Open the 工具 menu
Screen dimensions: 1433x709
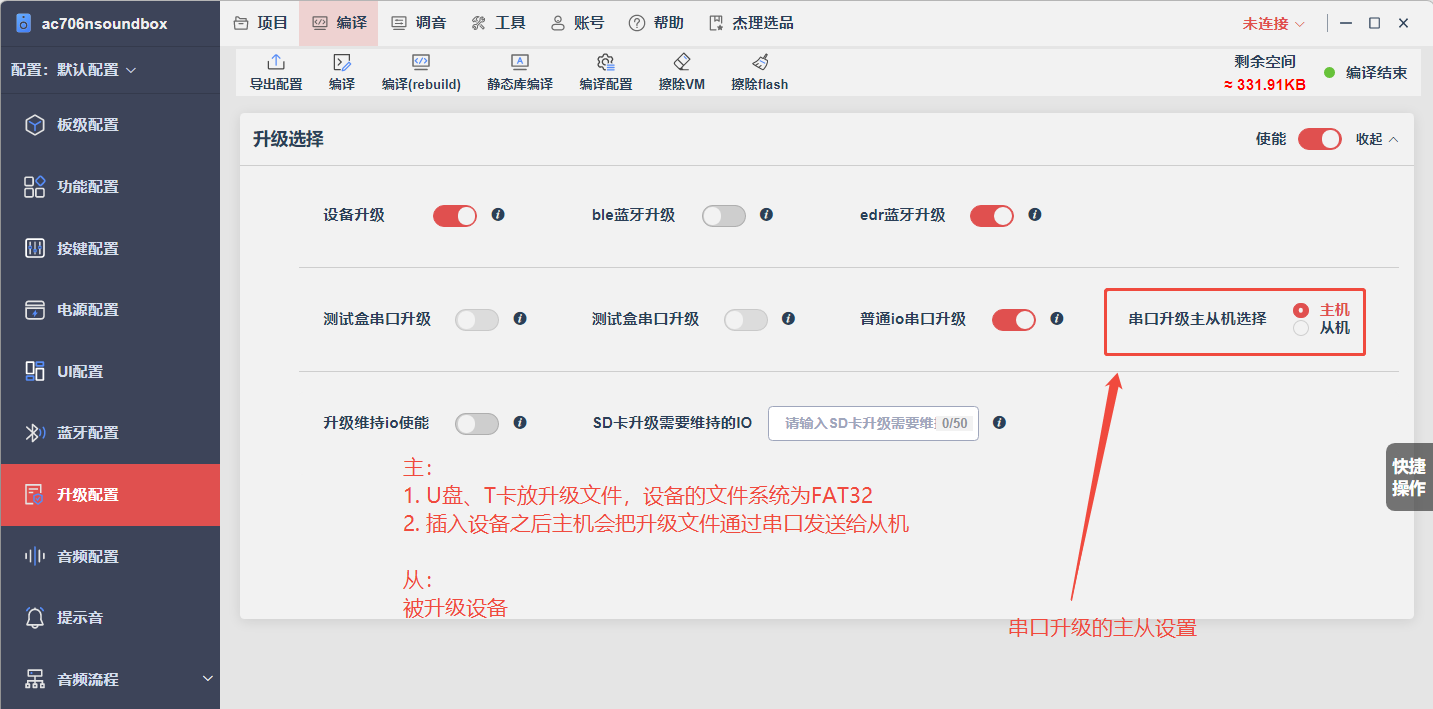(x=498, y=23)
